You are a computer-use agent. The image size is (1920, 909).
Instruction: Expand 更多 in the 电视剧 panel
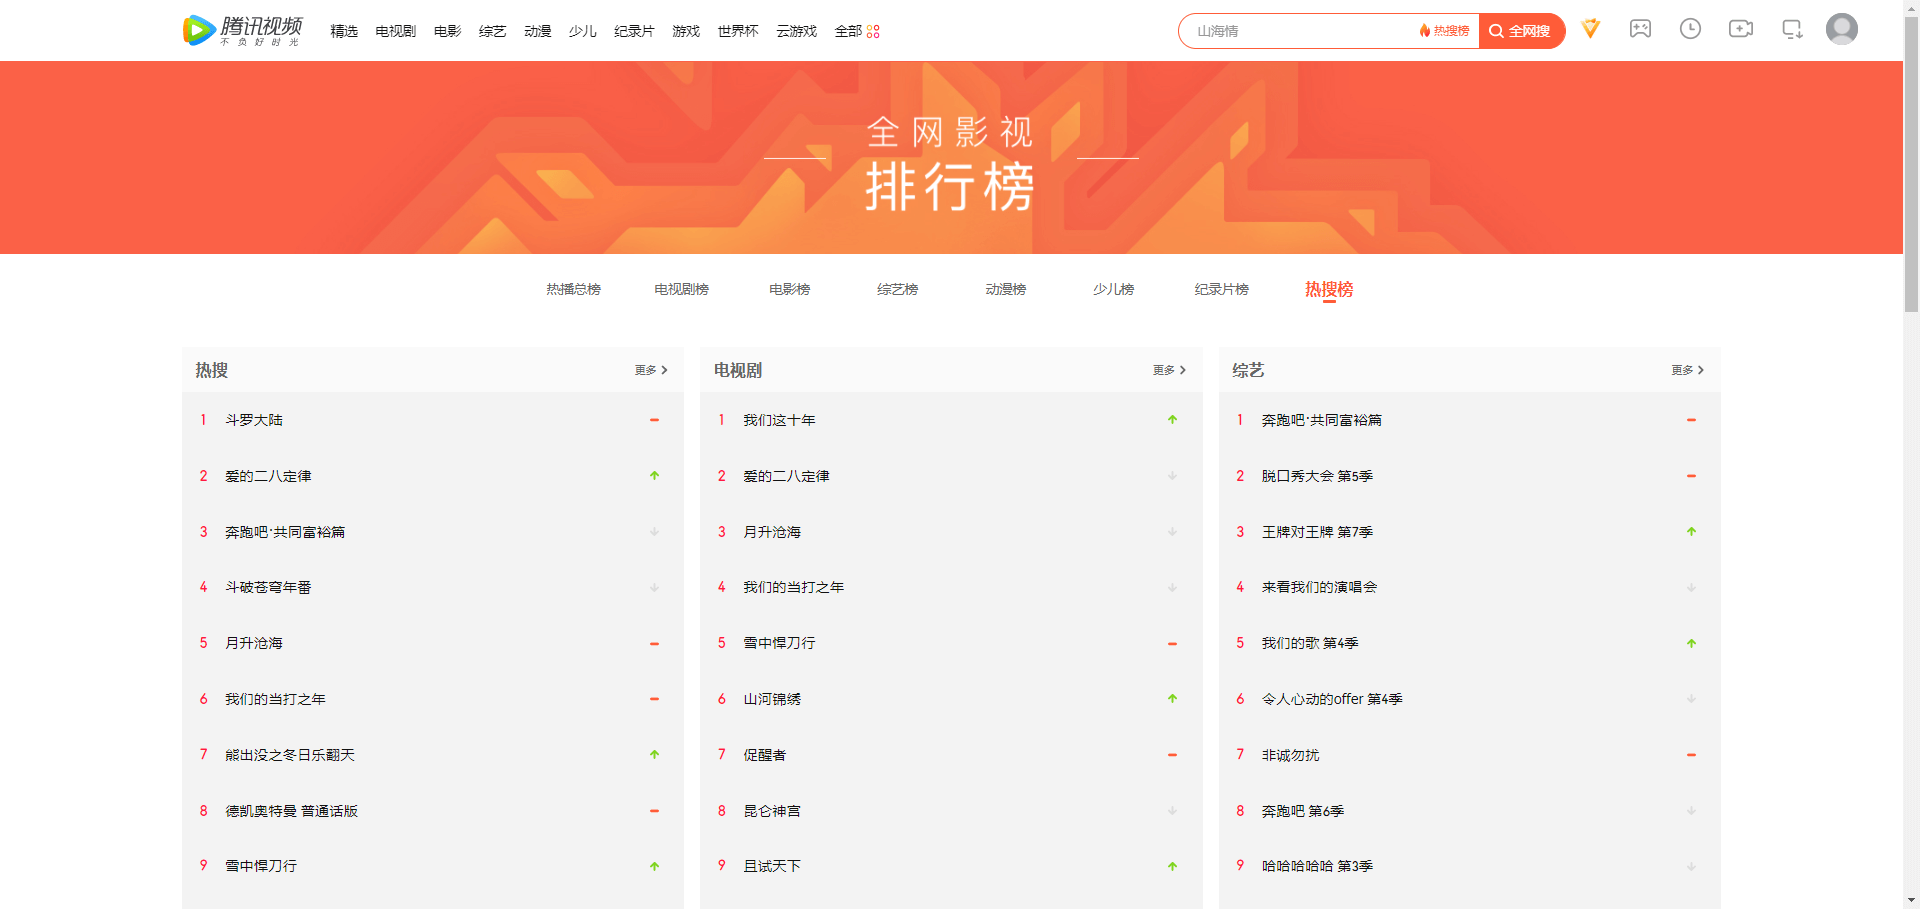click(x=1169, y=370)
